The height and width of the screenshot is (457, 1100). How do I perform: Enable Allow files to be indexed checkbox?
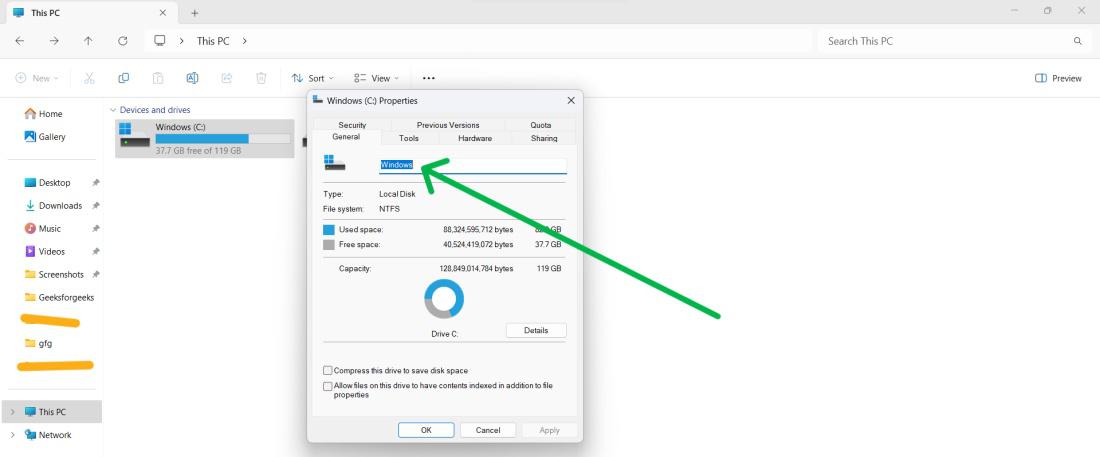click(328, 386)
